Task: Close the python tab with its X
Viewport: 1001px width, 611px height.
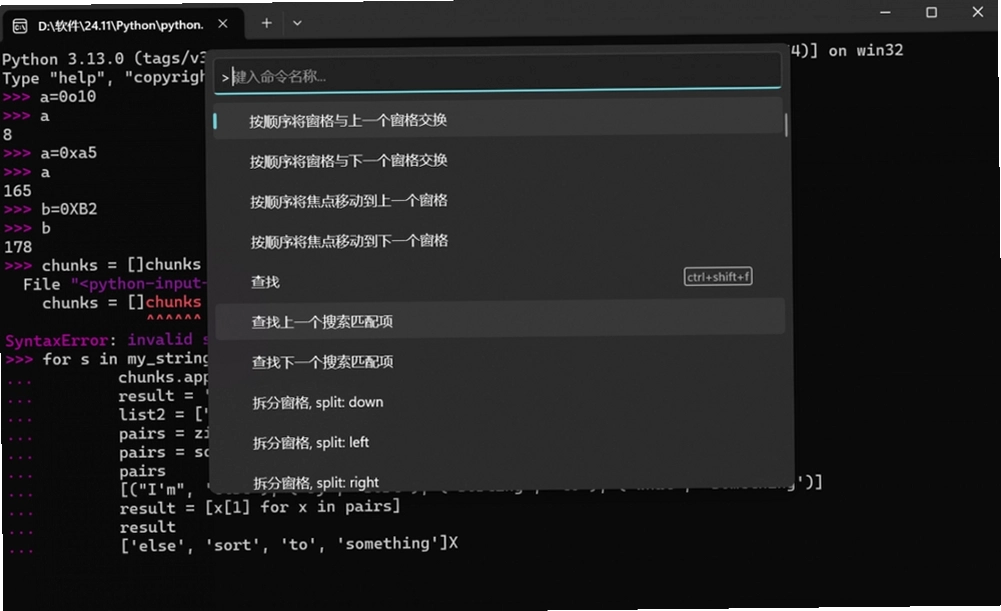Action: pyautogui.click(x=223, y=24)
